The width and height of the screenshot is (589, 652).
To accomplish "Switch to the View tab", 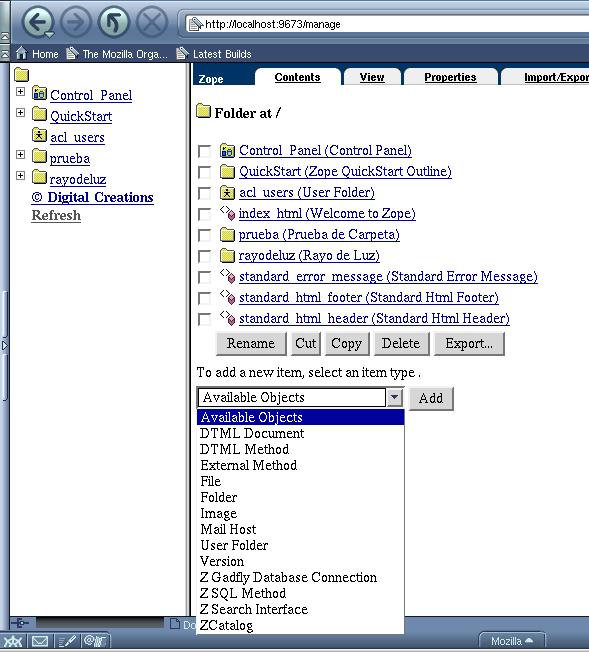I will coord(372,77).
